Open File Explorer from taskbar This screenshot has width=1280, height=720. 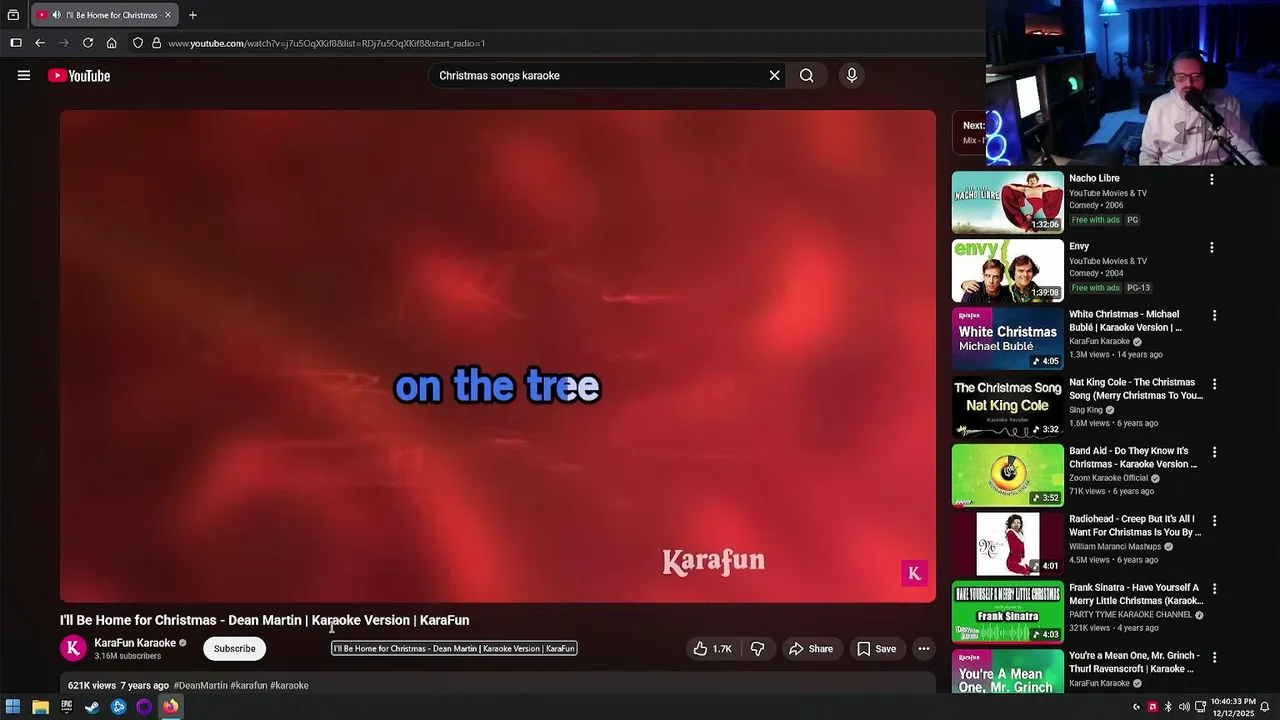(40, 707)
